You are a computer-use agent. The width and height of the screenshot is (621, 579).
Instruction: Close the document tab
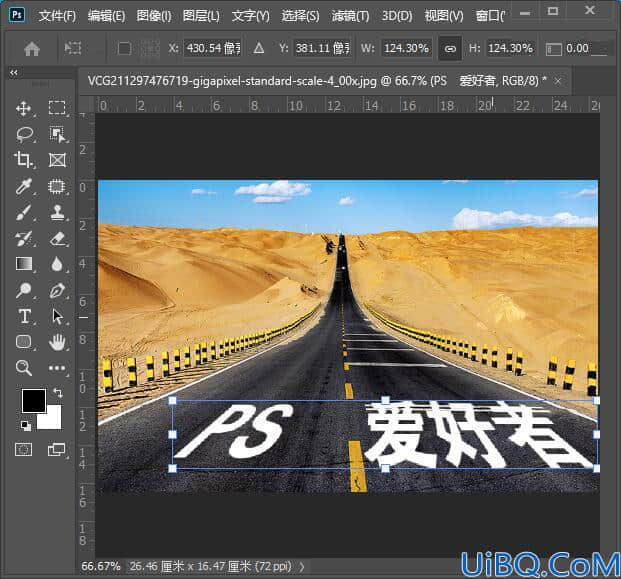tap(558, 81)
